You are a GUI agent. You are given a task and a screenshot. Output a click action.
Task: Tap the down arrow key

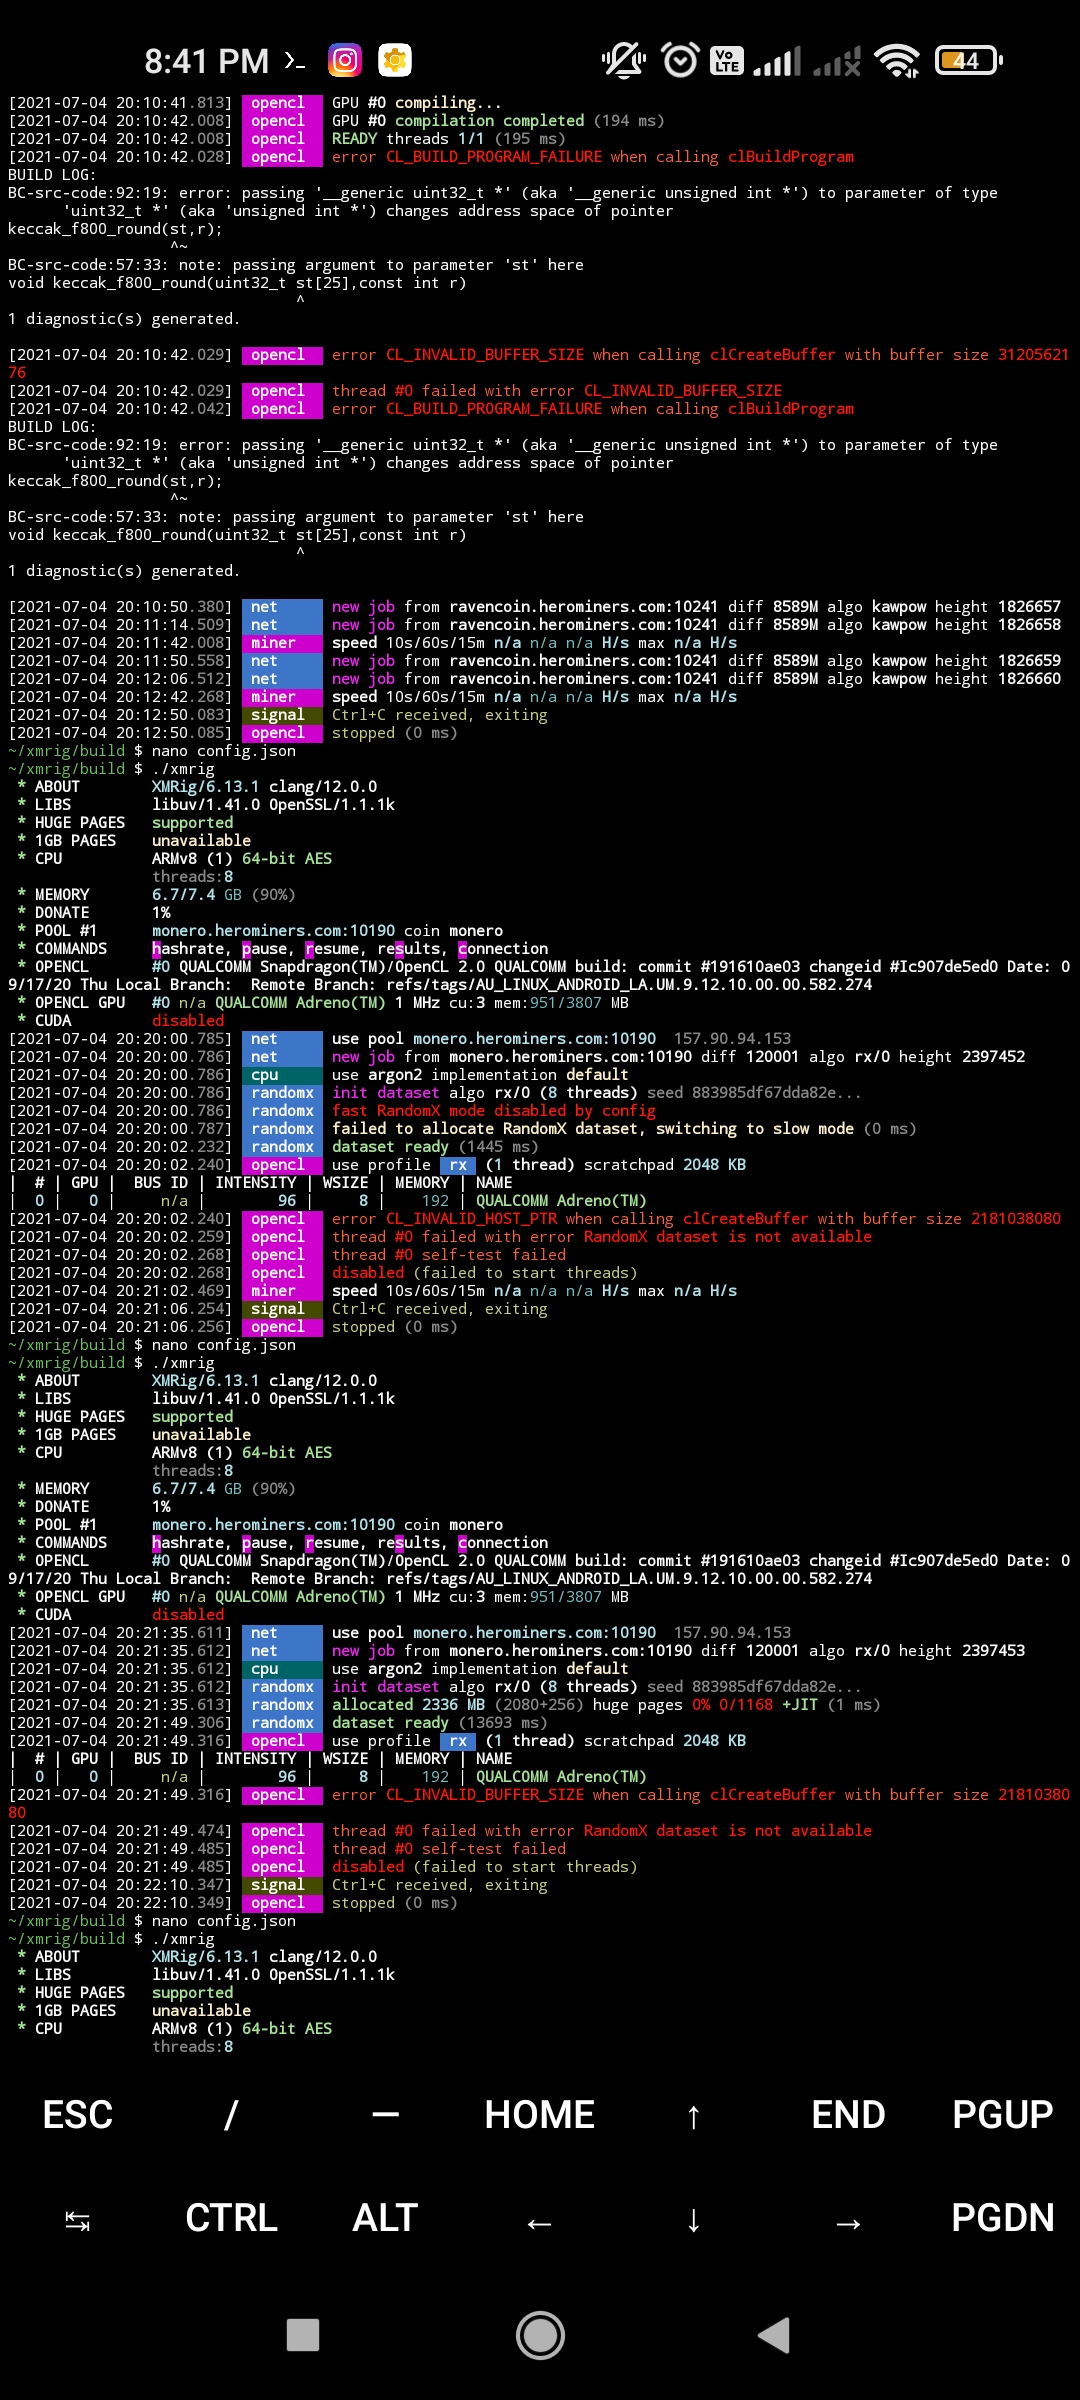pyautogui.click(x=694, y=2219)
